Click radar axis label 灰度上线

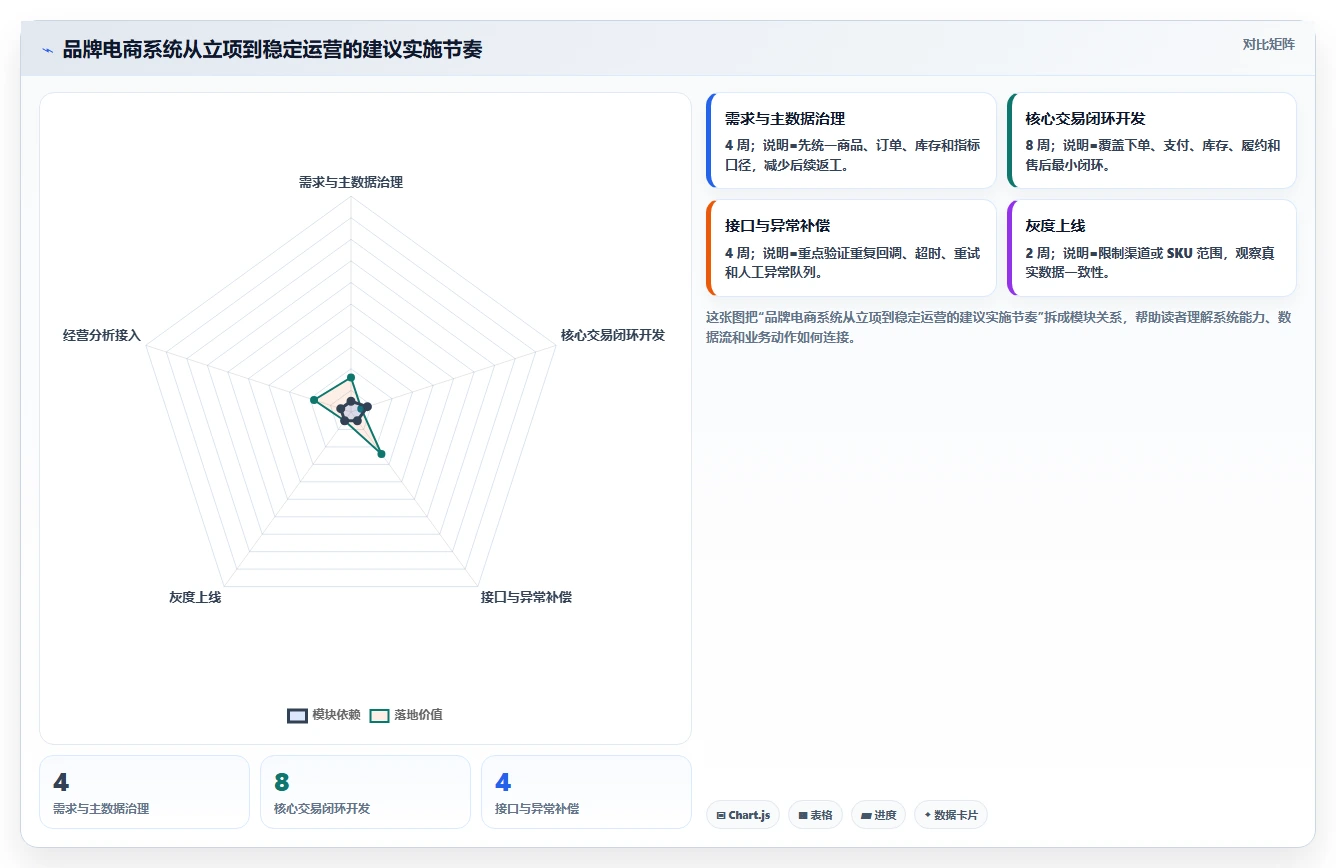[195, 597]
